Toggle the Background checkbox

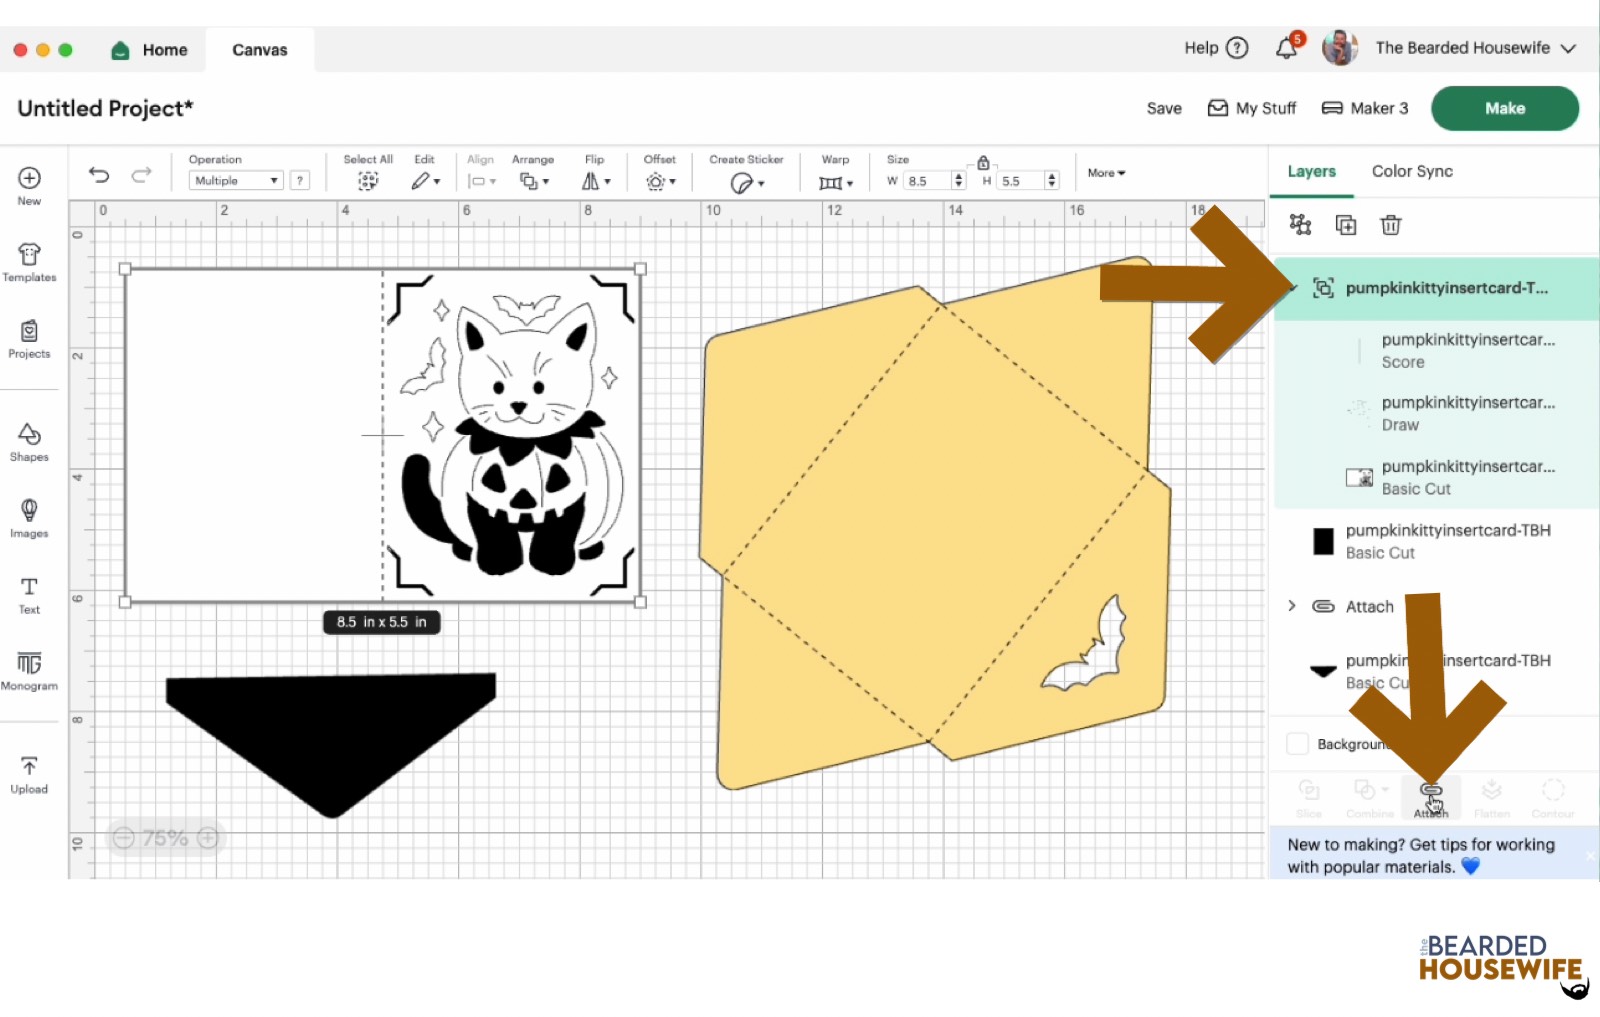[x=1297, y=743]
